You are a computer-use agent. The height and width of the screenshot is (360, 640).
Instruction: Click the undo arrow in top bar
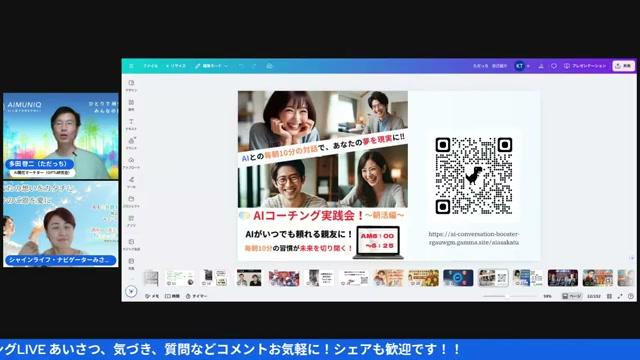point(241,66)
